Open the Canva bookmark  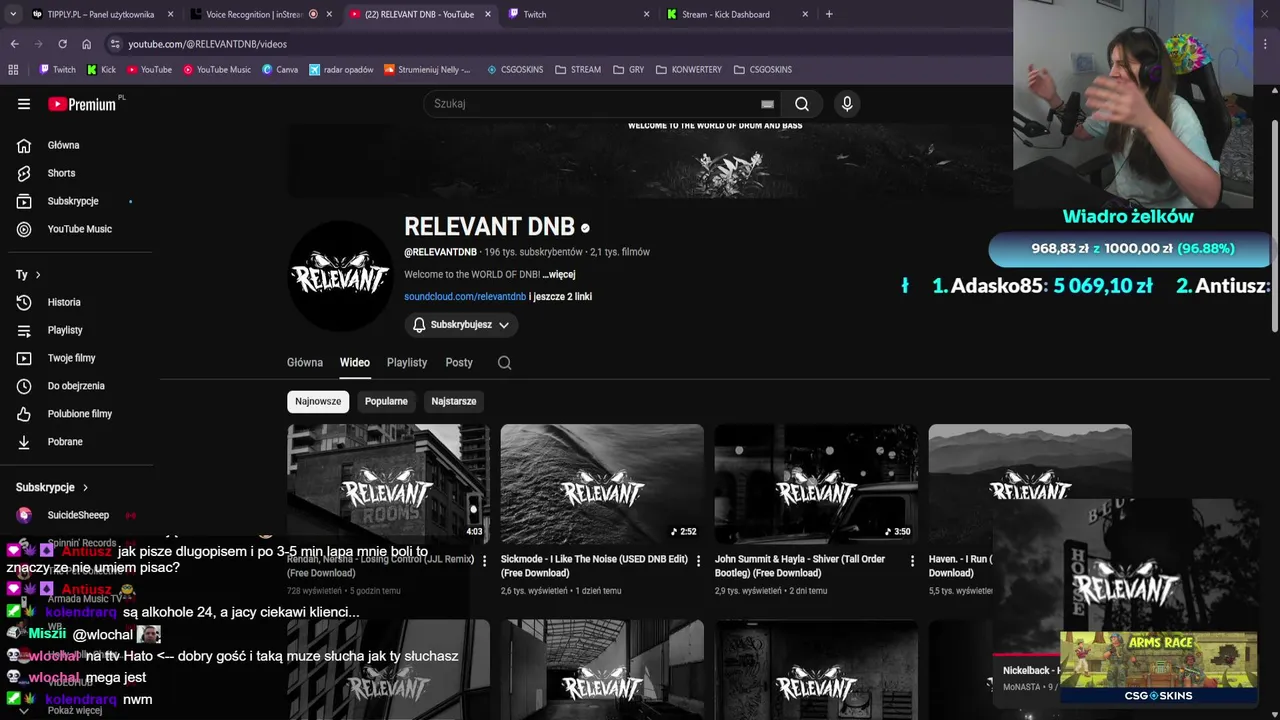tap(280, 70)
